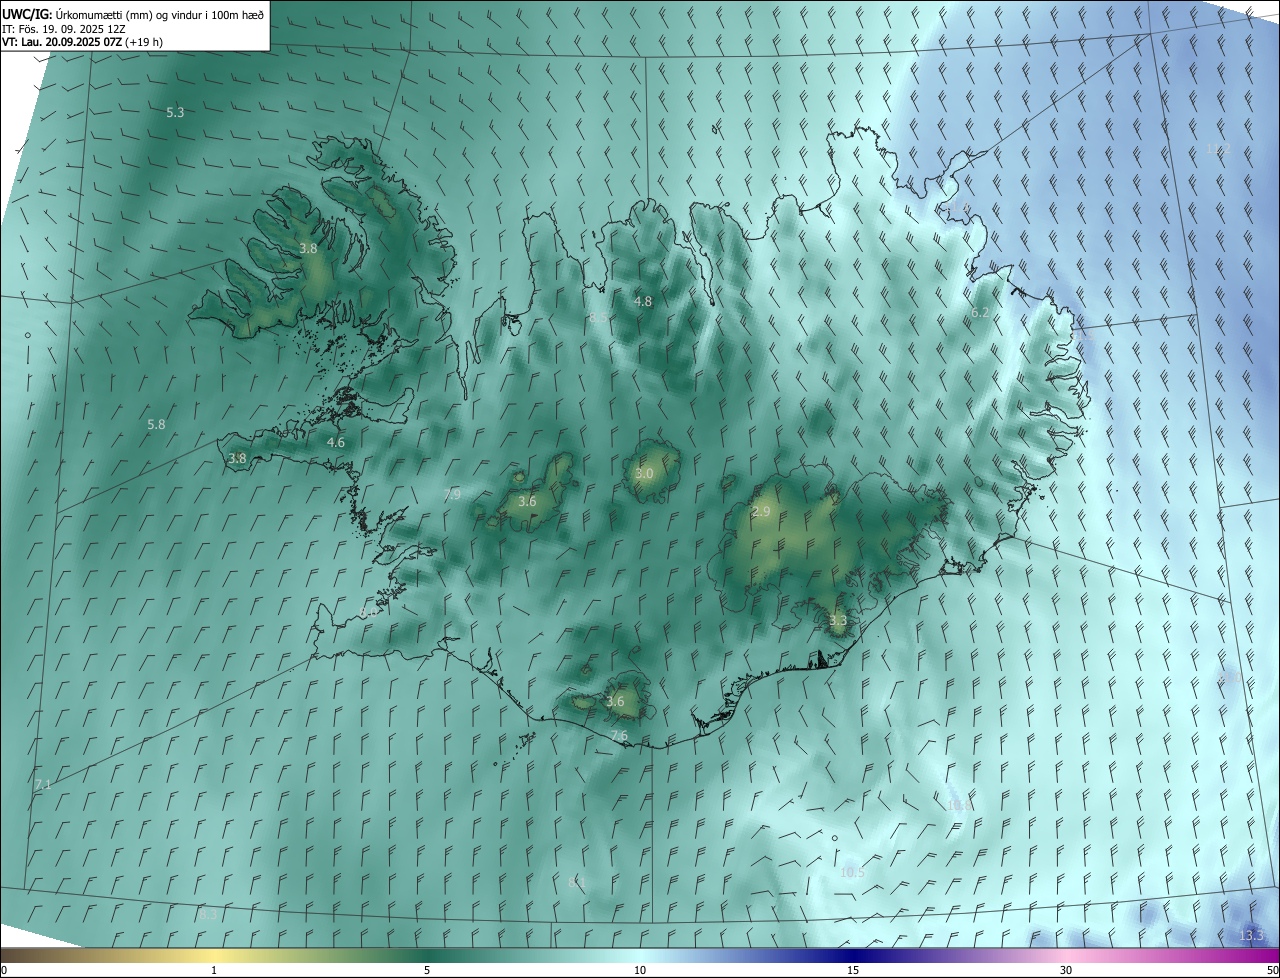The width and height of the screenshot is (1280, 978).
Task: Click the 7.9 value in west Iceland
Action: 452,494
